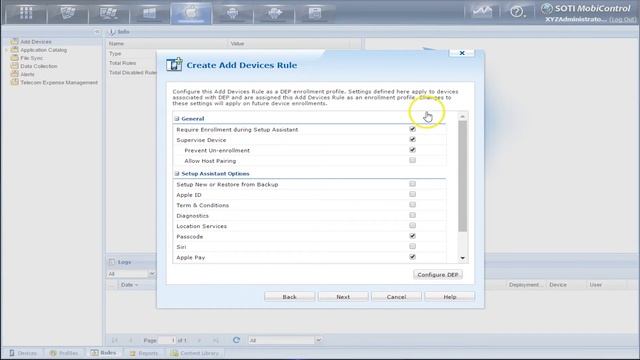Go to next page of logs
This screenshot has height=360, width=640.
pos(199,340)
